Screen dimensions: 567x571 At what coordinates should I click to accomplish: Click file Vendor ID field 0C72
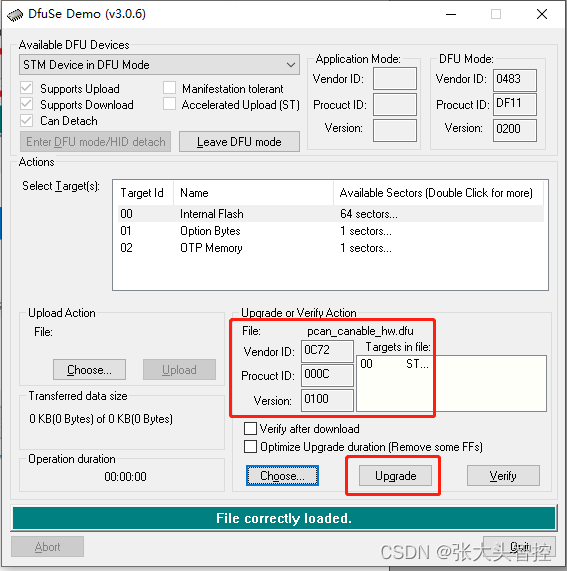point(327,351)
